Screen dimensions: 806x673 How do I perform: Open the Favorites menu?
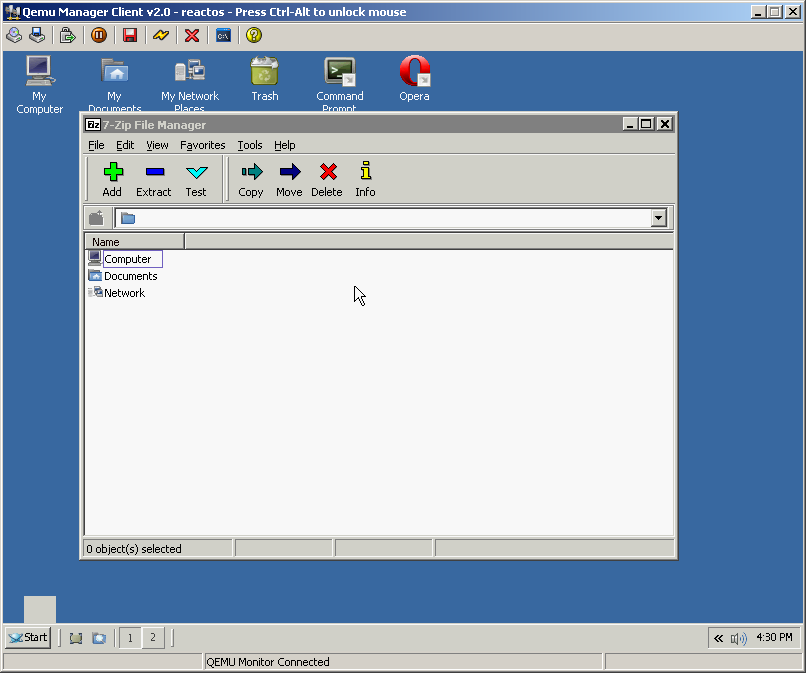pyautogui.click(x=203, y=145)
